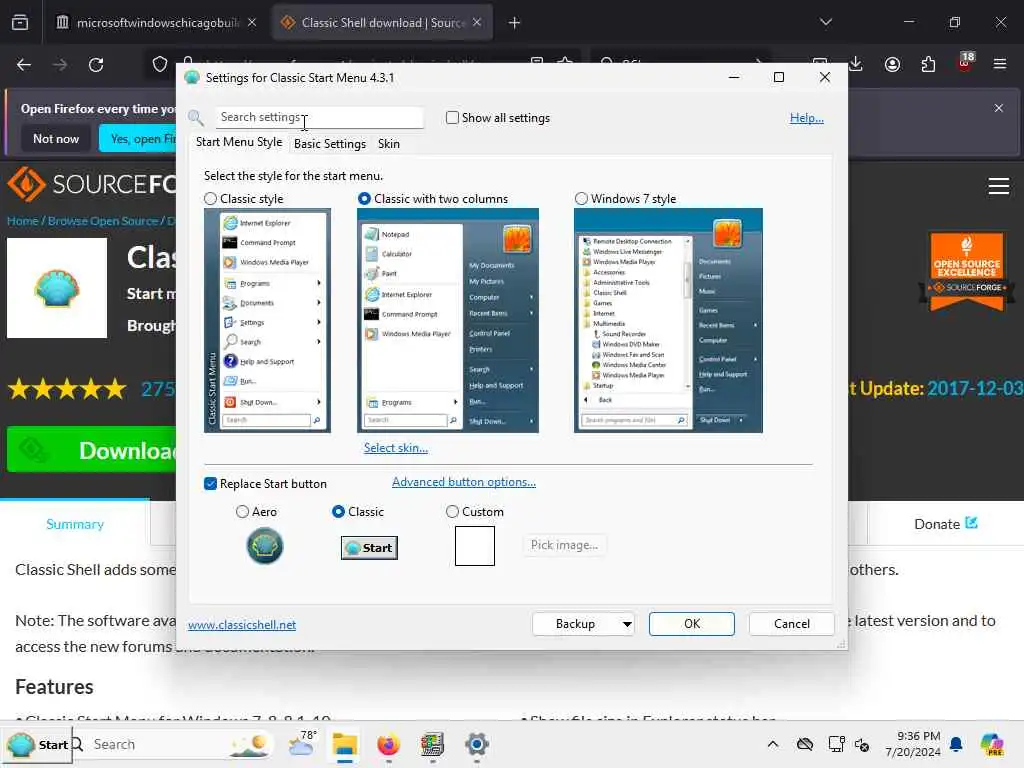
Task: Expand the Firefox list all tabs chevron
Action: [x=826, y=22]
